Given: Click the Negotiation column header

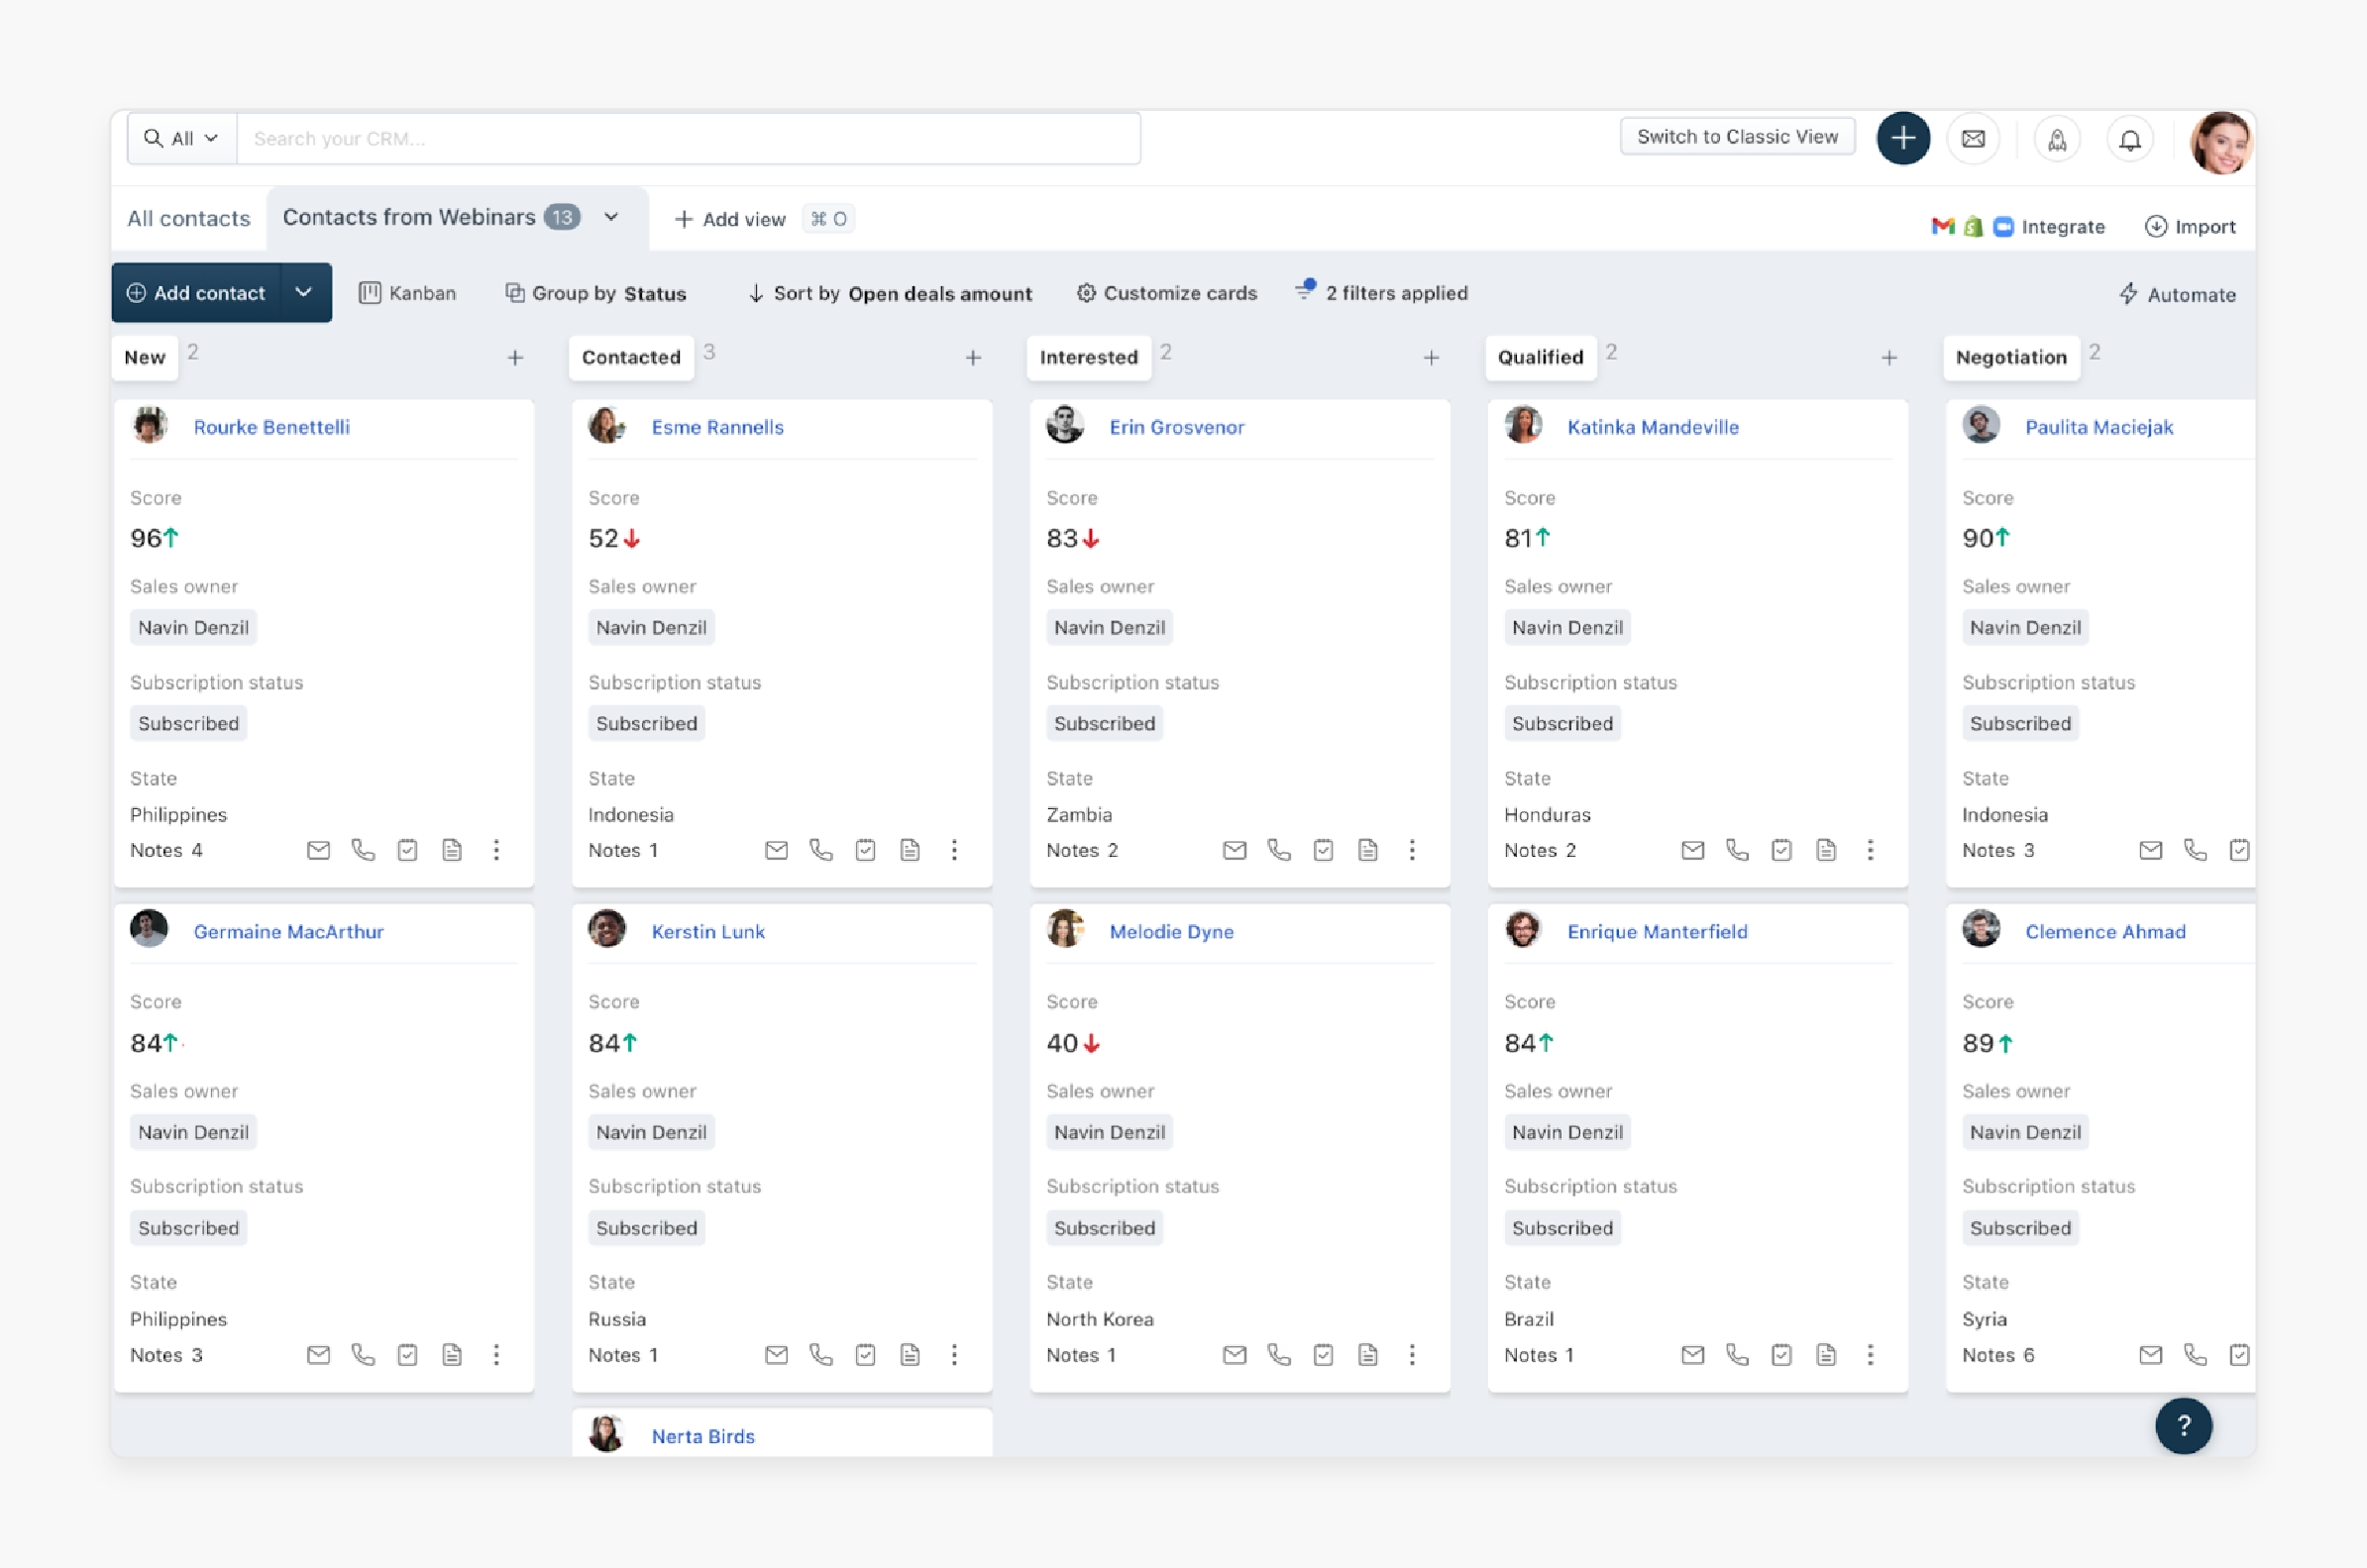Looking at the screenshot, I should tap(2010, 358).
